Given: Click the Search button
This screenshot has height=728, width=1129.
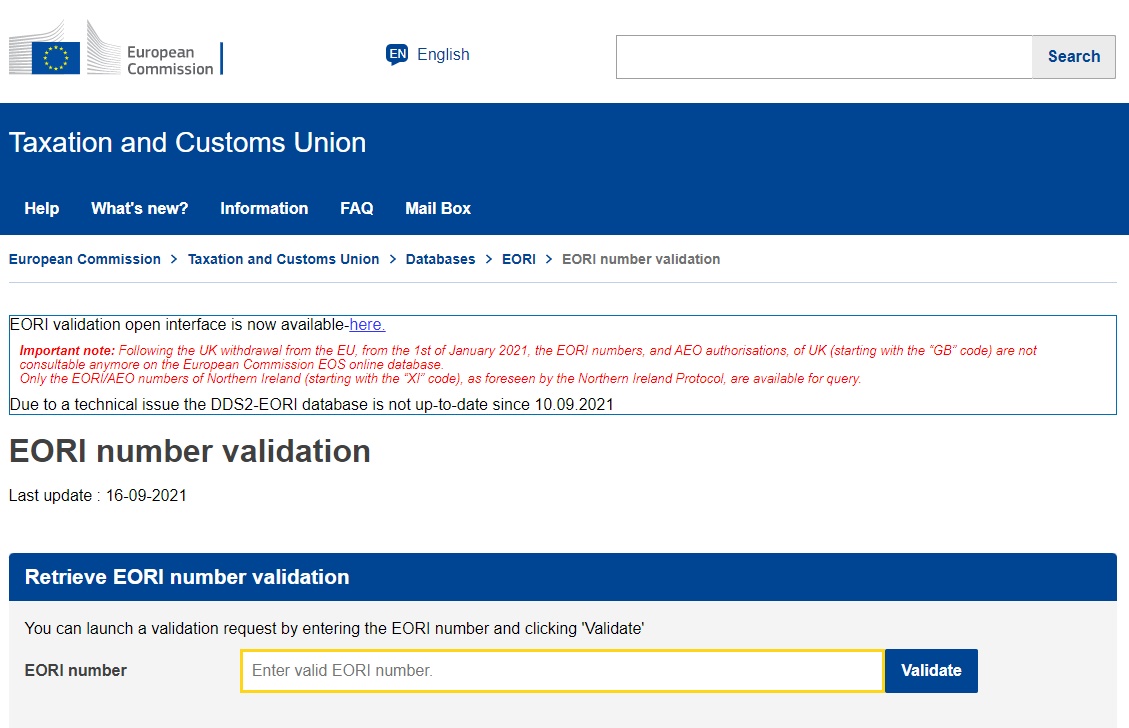Looking at the screenshot, I should point(1074,57).
